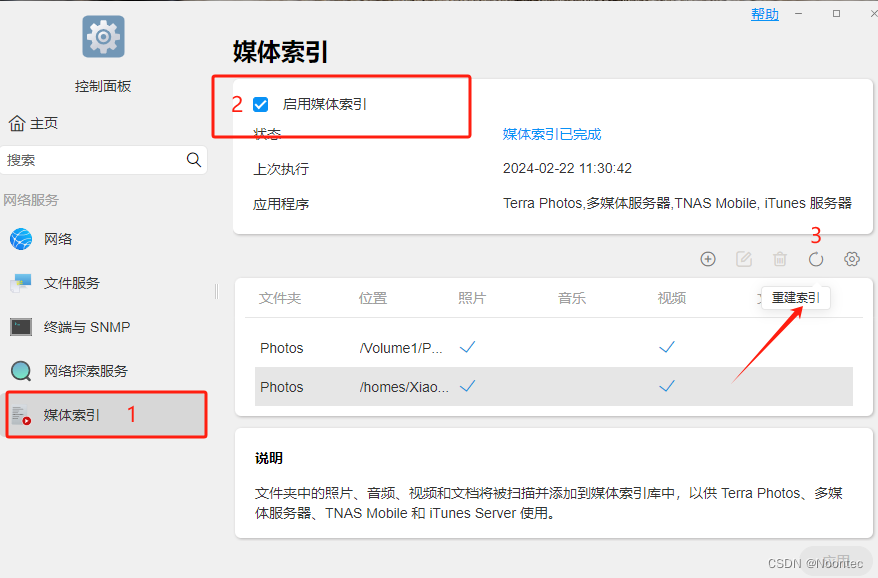
Task: Select the edit pencil icon
Action: coord(744,259)
